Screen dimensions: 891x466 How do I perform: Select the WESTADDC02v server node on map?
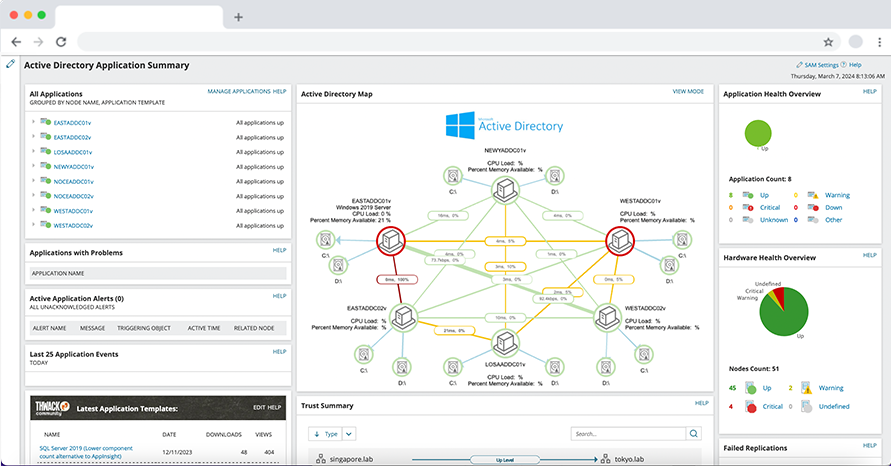(607, 316)
